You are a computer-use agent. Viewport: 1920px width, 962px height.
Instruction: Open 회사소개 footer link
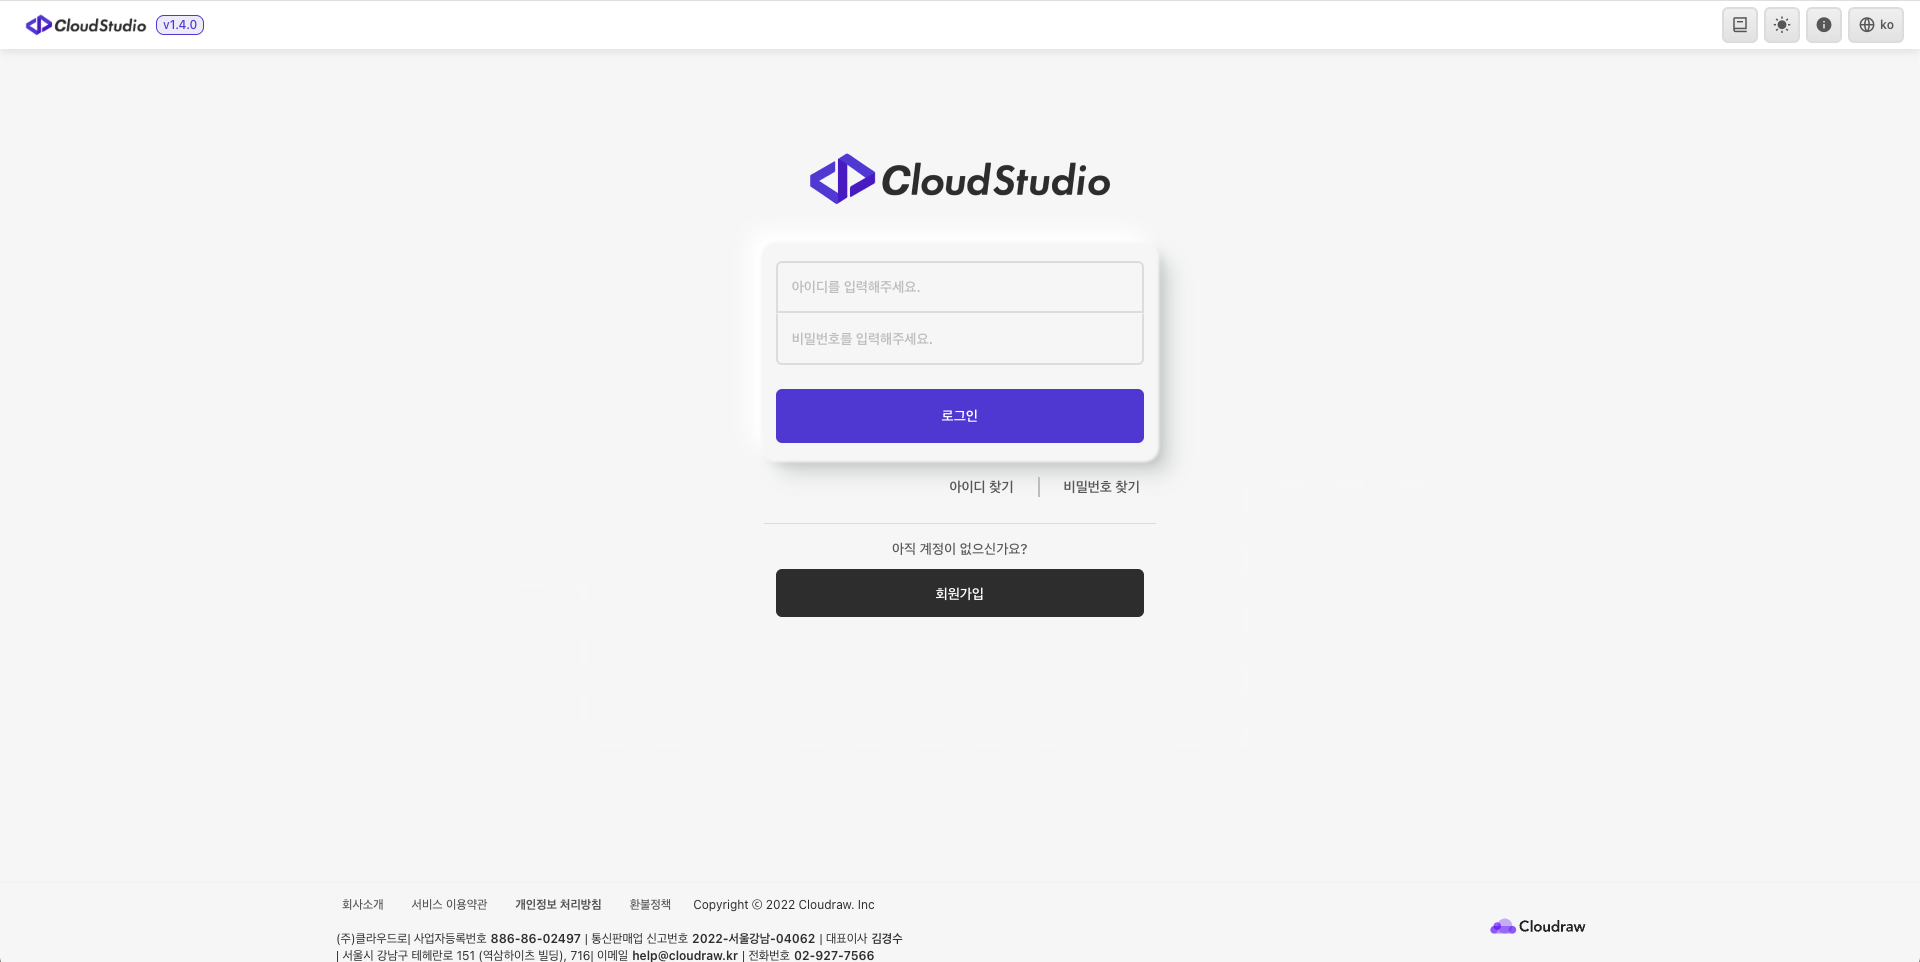tap(363, 905)
